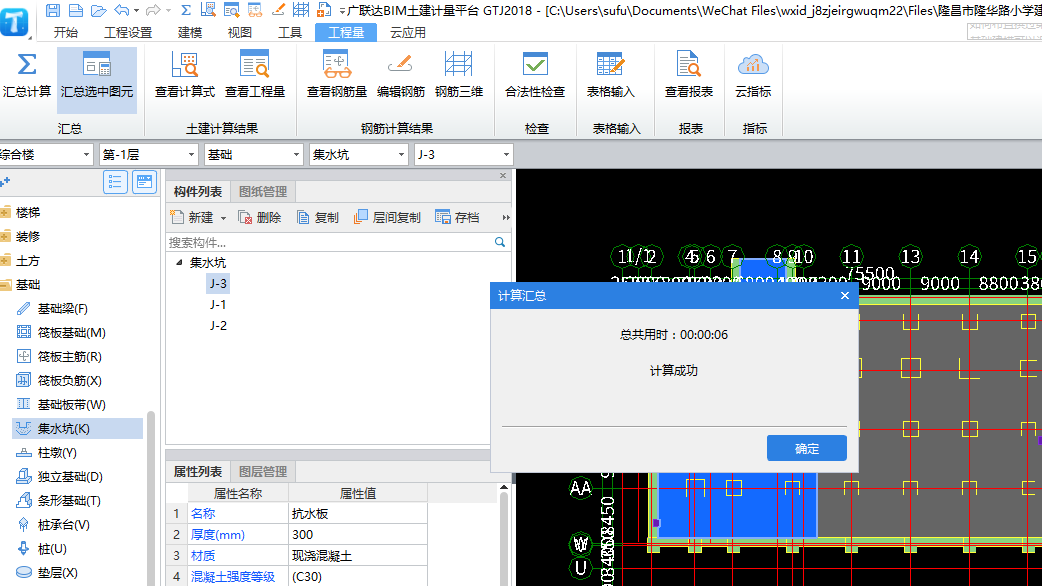
Task: Click the 新建 component icon
Action: point(177,217)
